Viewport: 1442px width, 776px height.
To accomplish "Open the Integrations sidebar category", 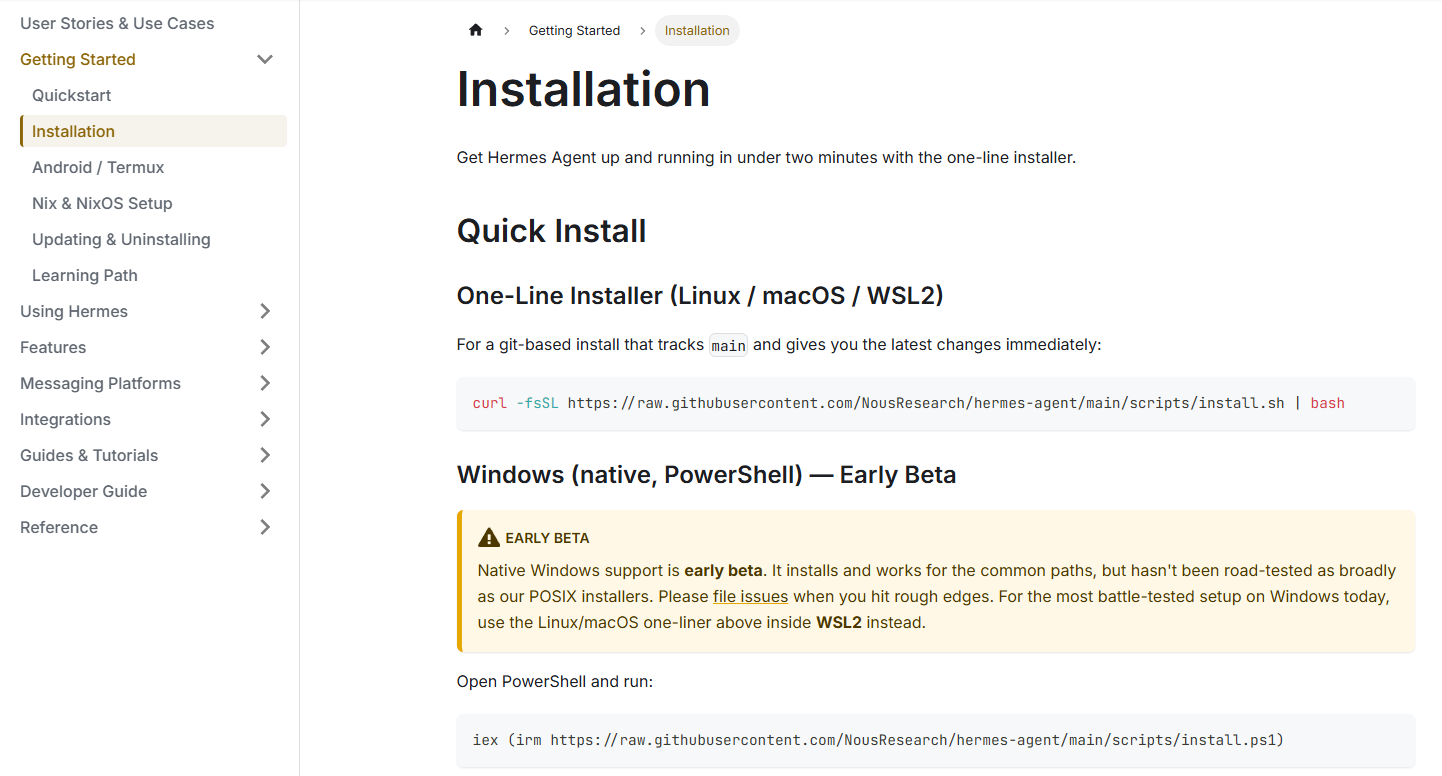I will pos(65,419).
